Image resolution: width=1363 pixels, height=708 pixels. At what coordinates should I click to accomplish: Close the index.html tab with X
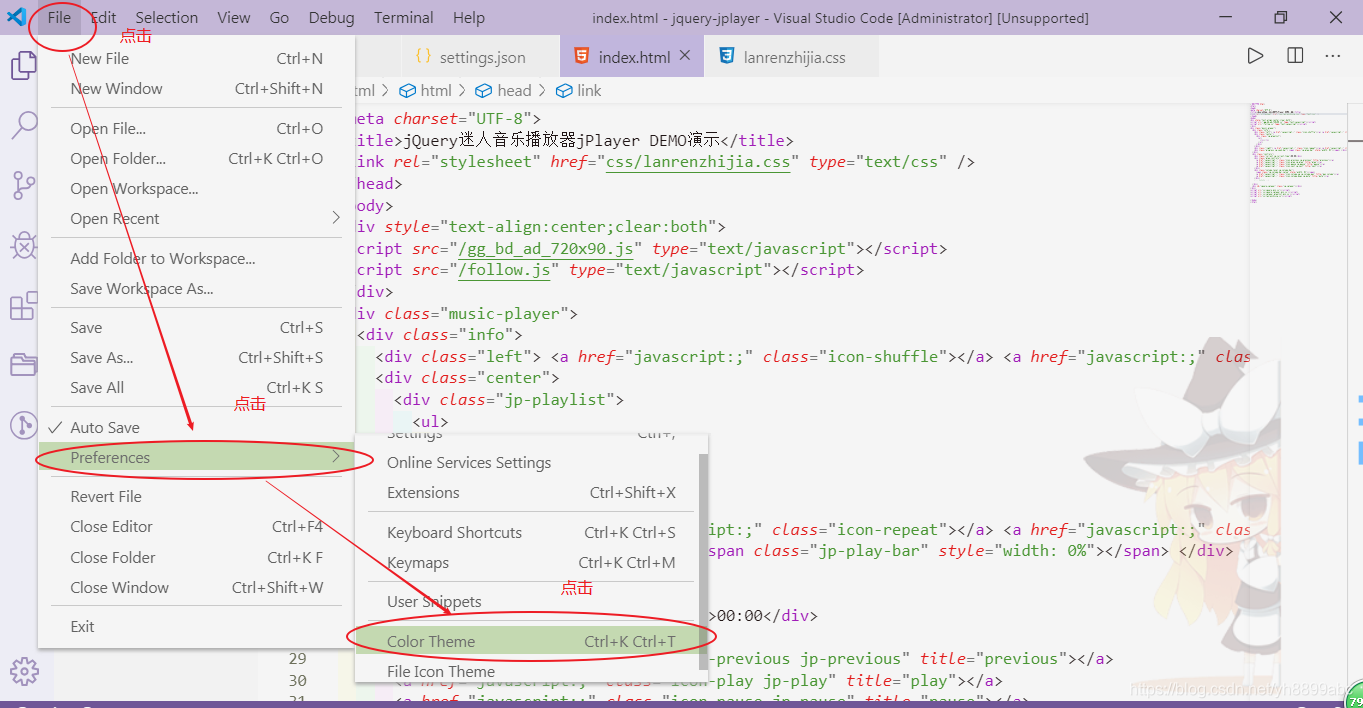tap(685, 56)
